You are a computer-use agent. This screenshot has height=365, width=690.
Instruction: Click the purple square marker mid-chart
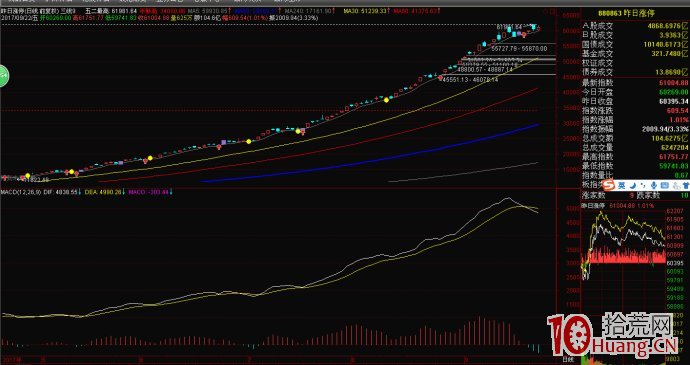coord(223,142)
